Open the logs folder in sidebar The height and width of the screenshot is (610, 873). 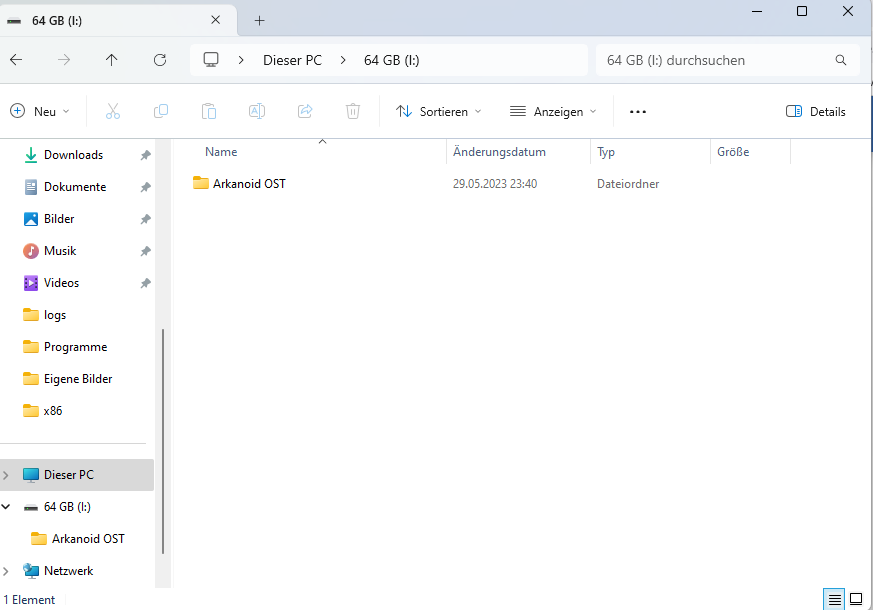coord(55,315)
